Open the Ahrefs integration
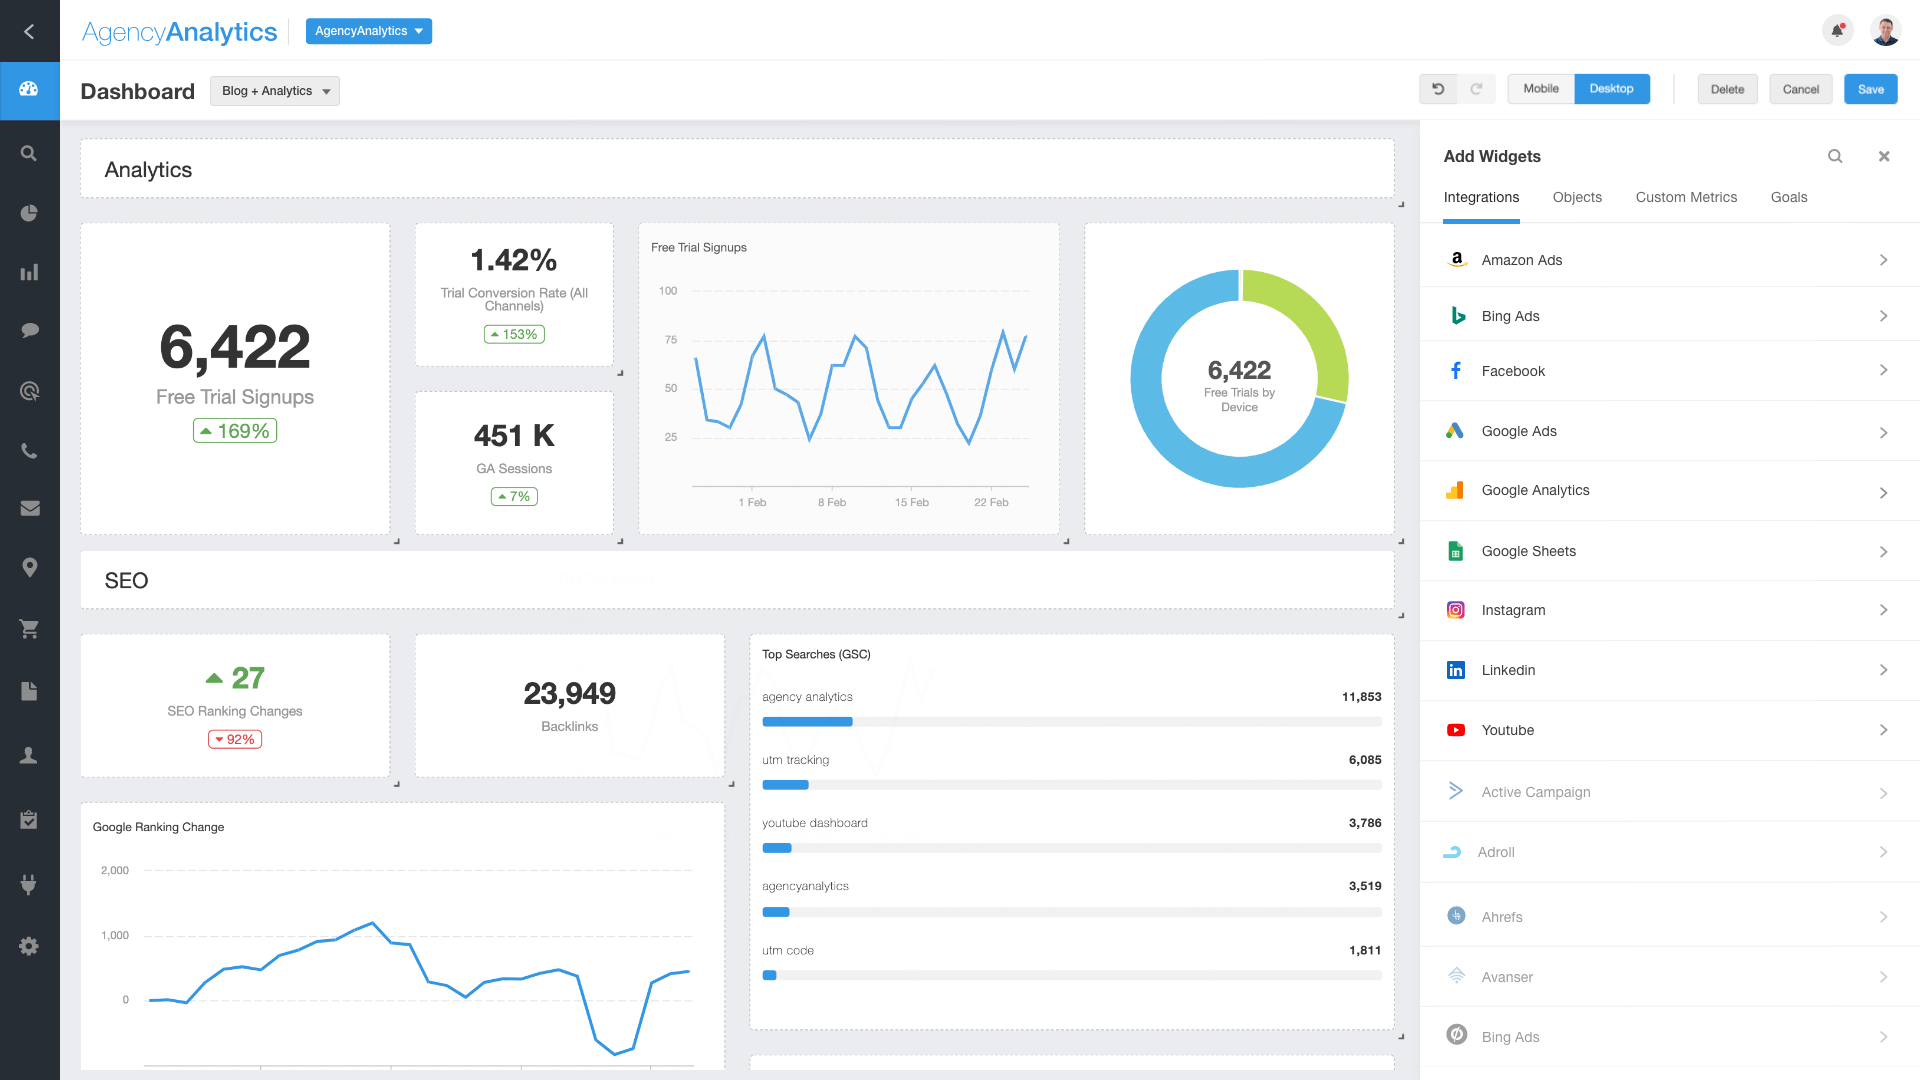This screenshot has width=1920, height=1080. click(x=1669, y=917)
